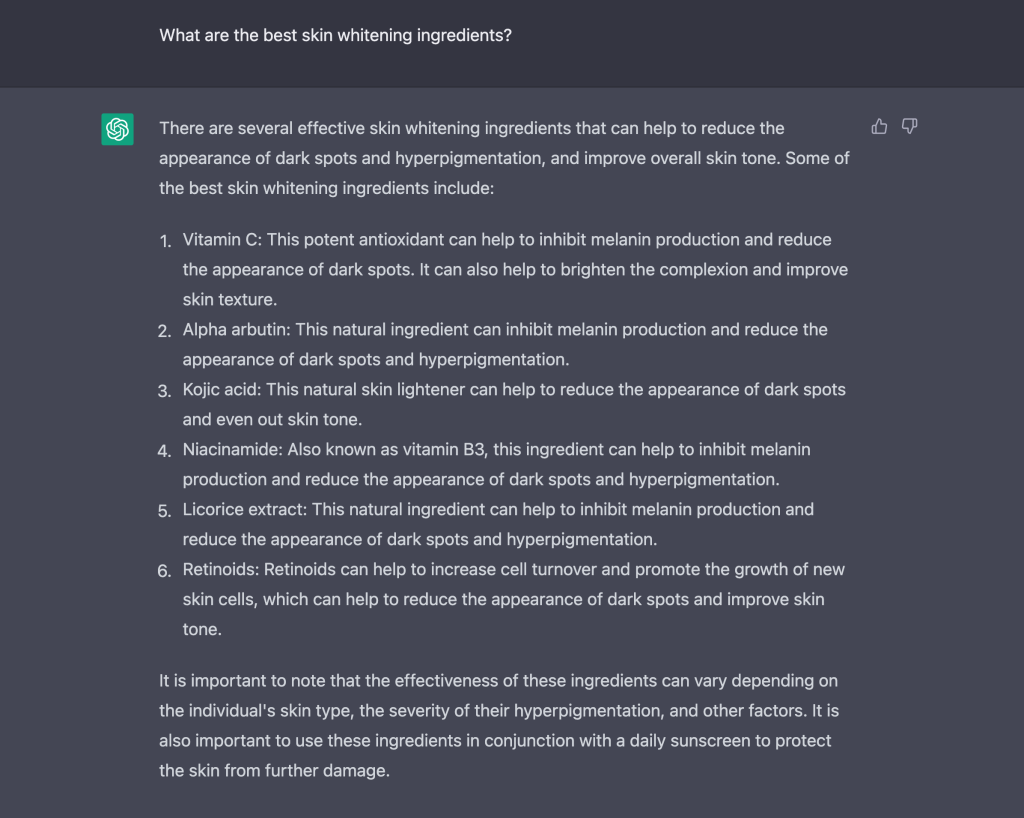Click the list number "6." marker
The image size is (1024, 818).
click(x=165, y=571)
